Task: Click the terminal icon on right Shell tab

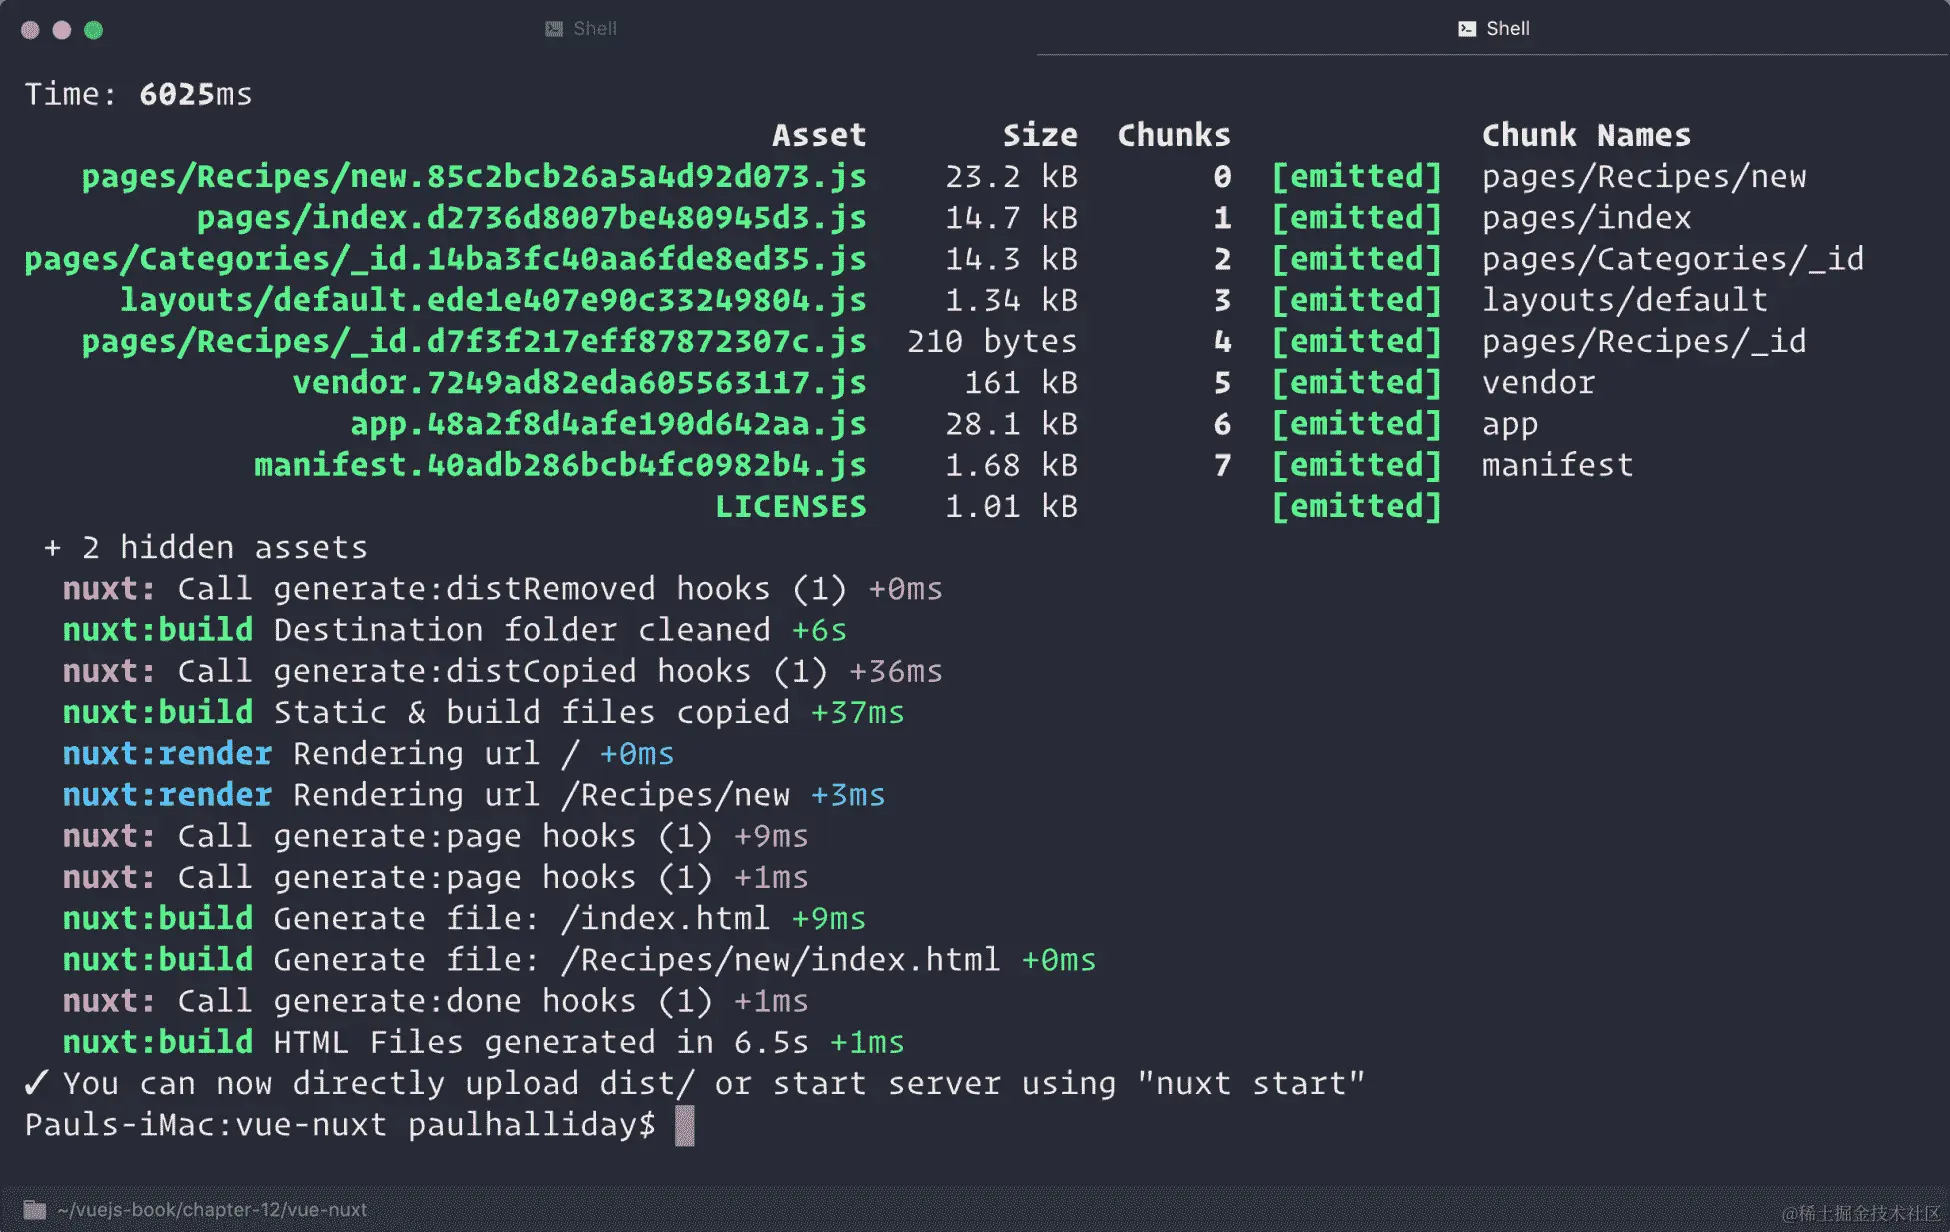Action: (1467, 29)
